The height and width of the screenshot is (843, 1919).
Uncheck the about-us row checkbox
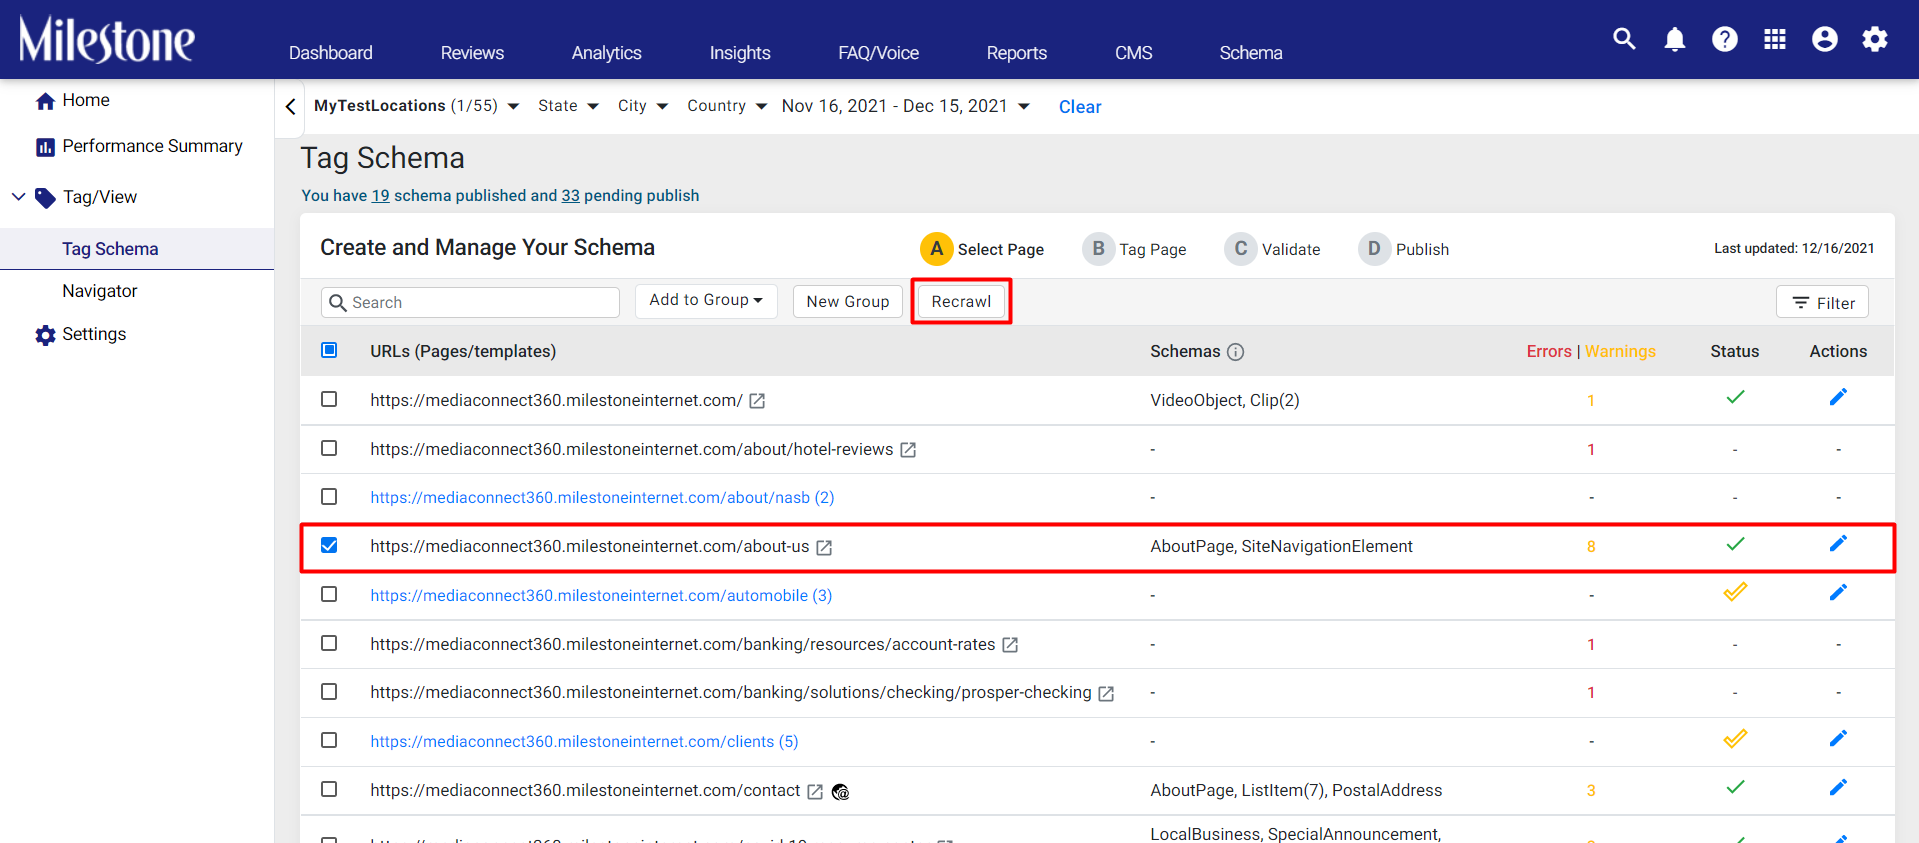[329, 545]
